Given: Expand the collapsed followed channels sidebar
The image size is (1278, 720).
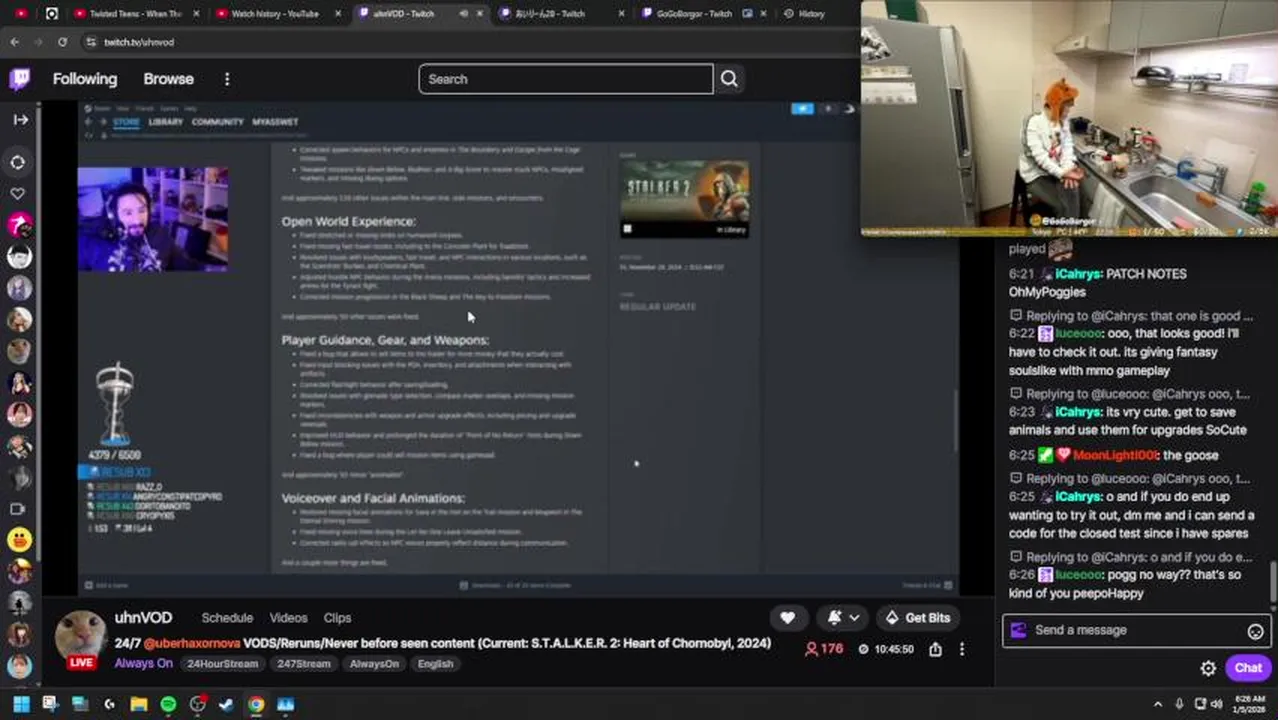Looking at the screenshot, I should (x=20, y=119).
